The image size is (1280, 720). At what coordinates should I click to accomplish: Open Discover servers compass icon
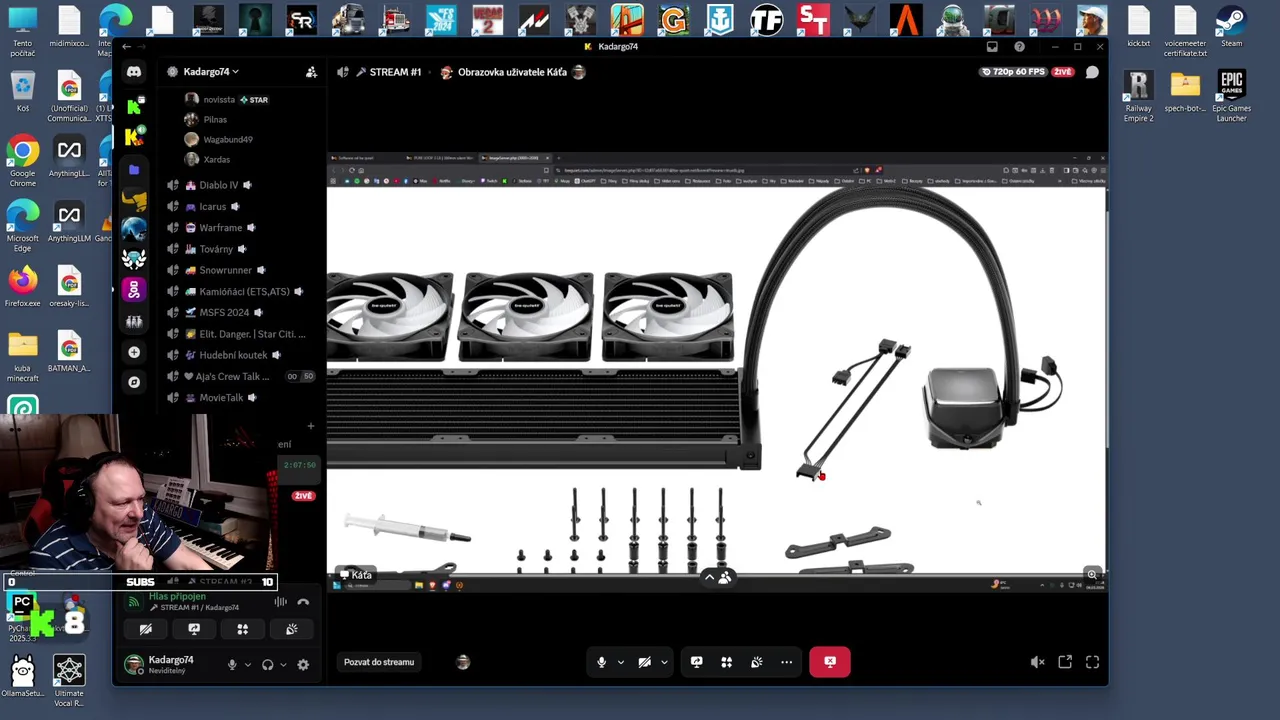click(134, 382)
